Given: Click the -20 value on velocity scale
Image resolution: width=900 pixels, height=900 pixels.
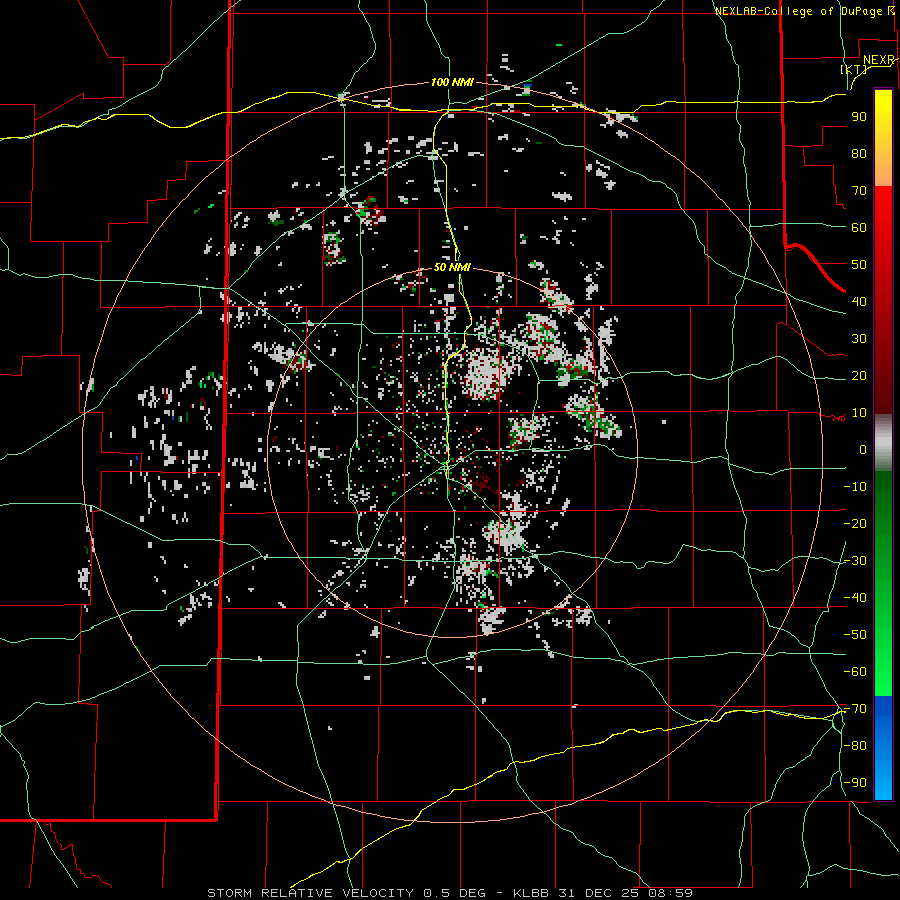Looking at the screenshot, I should [855, 524].
